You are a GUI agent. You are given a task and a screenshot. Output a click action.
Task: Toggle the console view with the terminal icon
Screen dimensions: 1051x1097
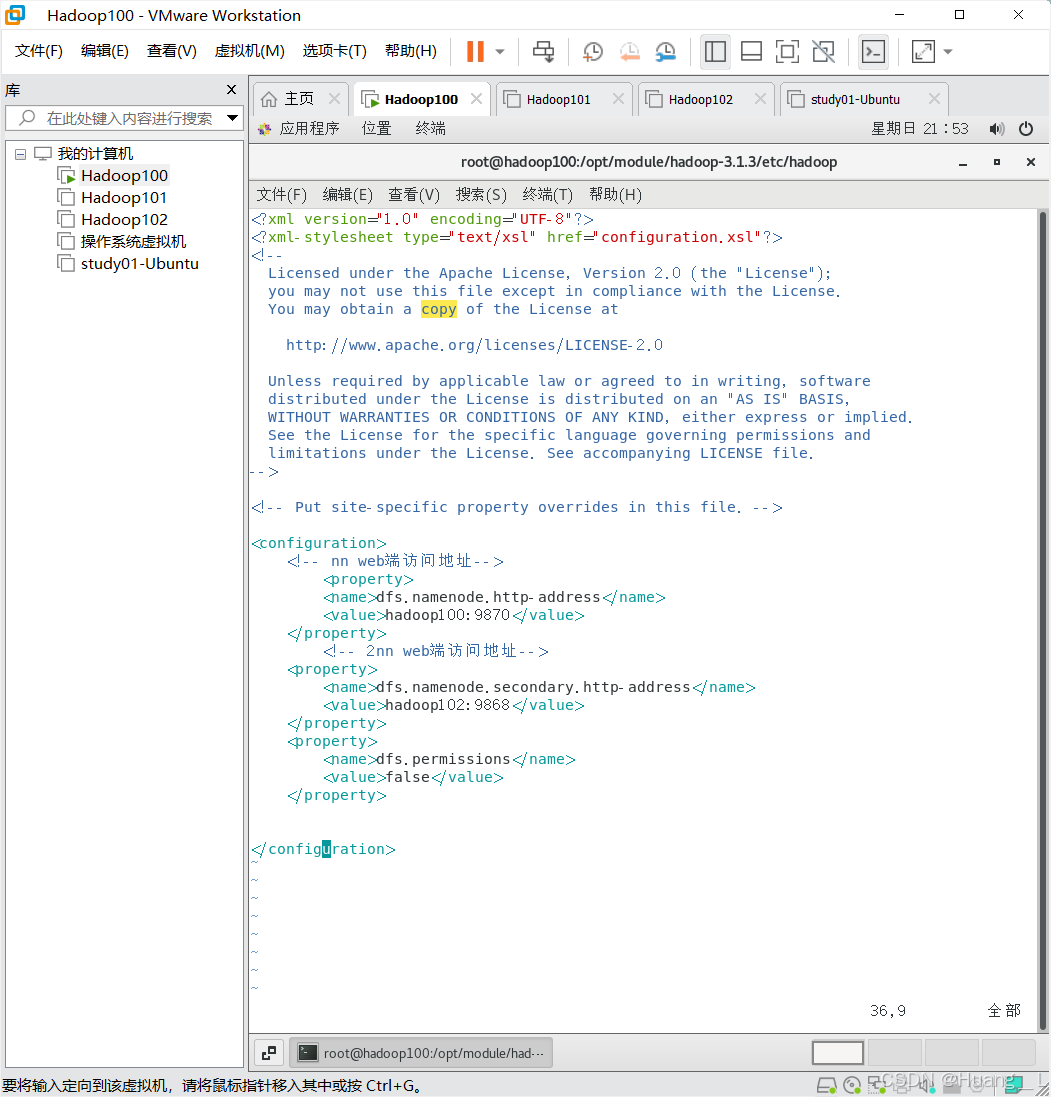tap(873, 51)
